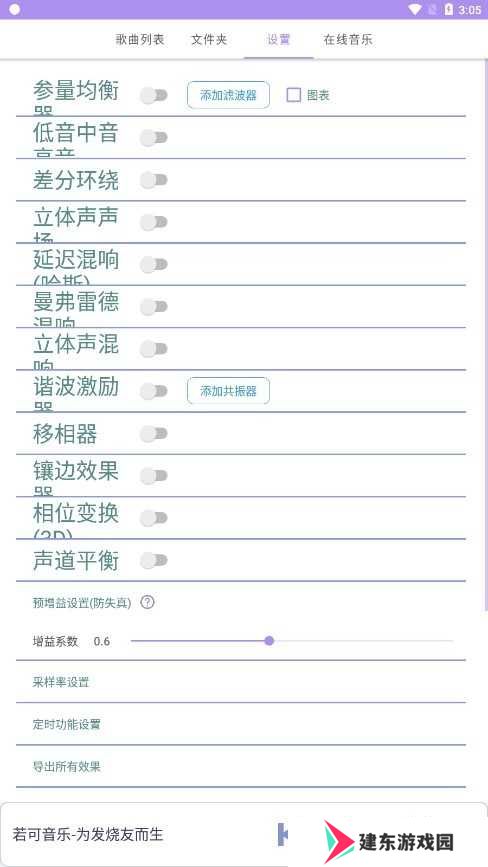The width and height of the screenshot is (488, 867).
Task: Check the 图表 checkbox
Action: 293,95
